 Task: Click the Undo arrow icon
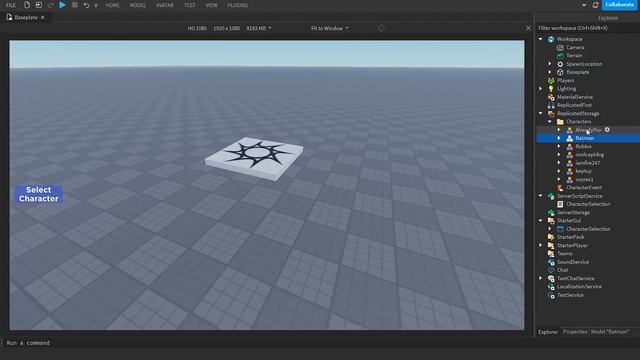[x=86, y=5]
